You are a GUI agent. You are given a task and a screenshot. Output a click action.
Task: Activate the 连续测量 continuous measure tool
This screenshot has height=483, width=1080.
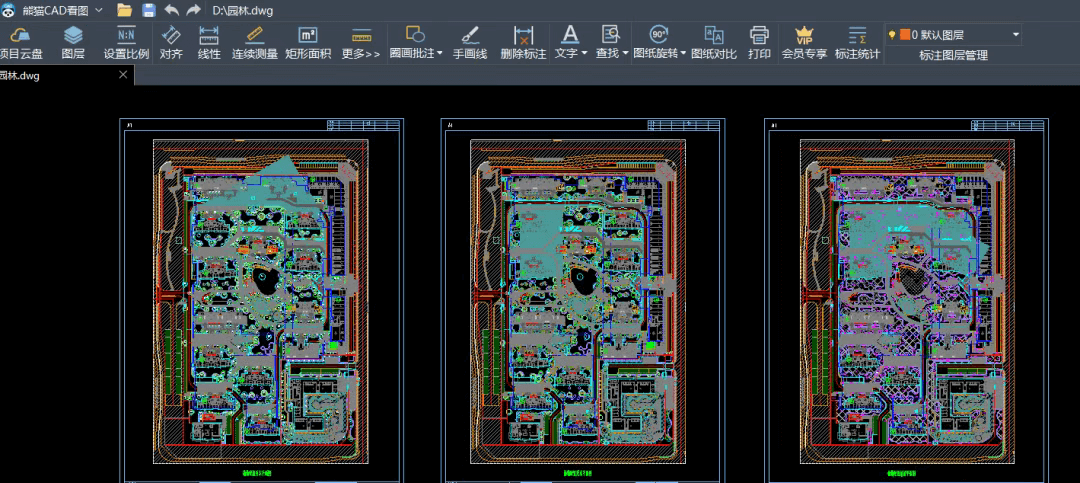click(254, 43)
